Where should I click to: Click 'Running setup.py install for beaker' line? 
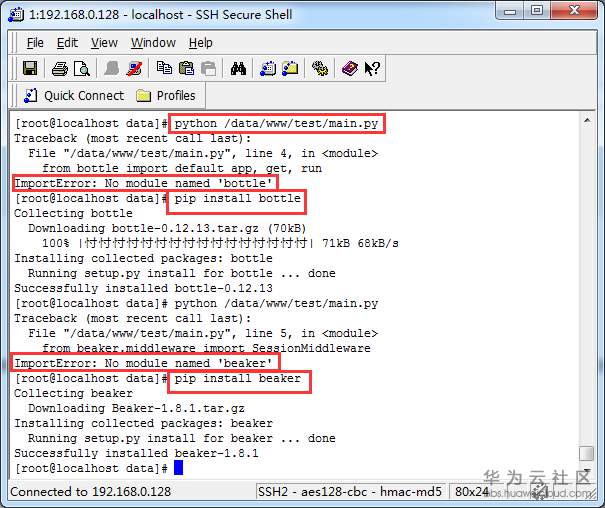click(x=182, y=438)
